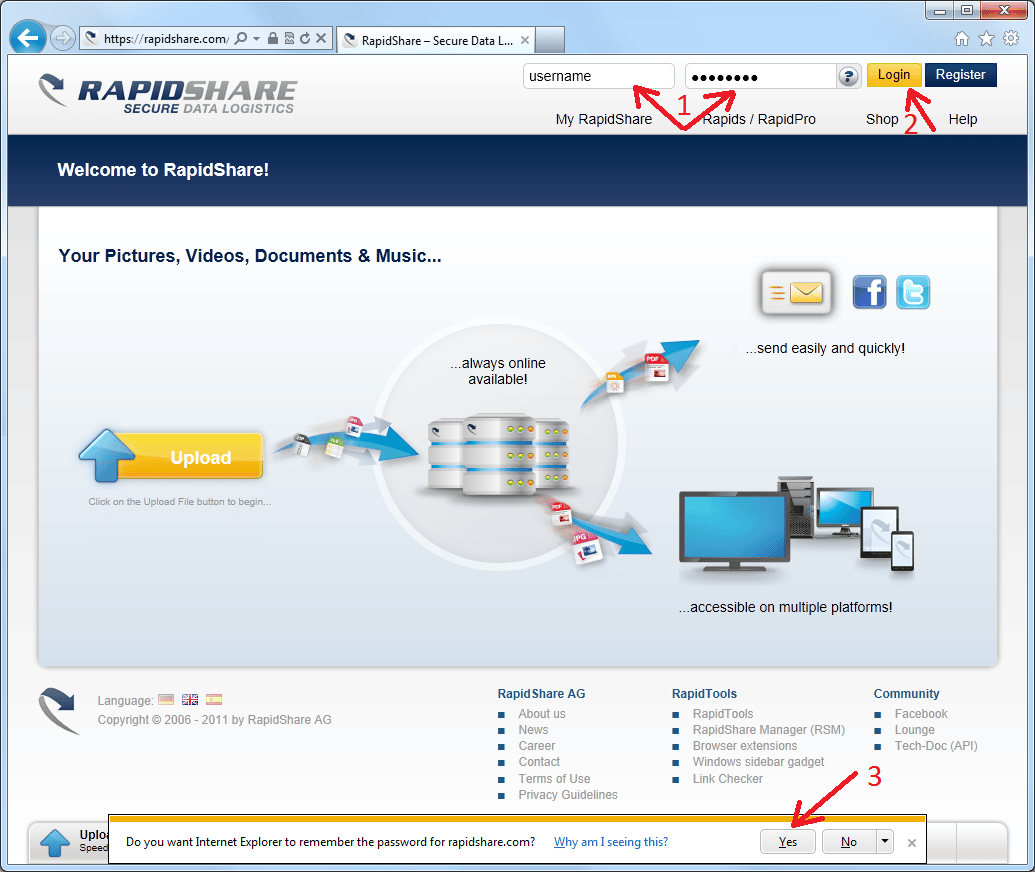Viewport: 1035px width, 872px height.
Task: Click the bold 'RapidShare AG' footer heading
Action: (541, 694)
